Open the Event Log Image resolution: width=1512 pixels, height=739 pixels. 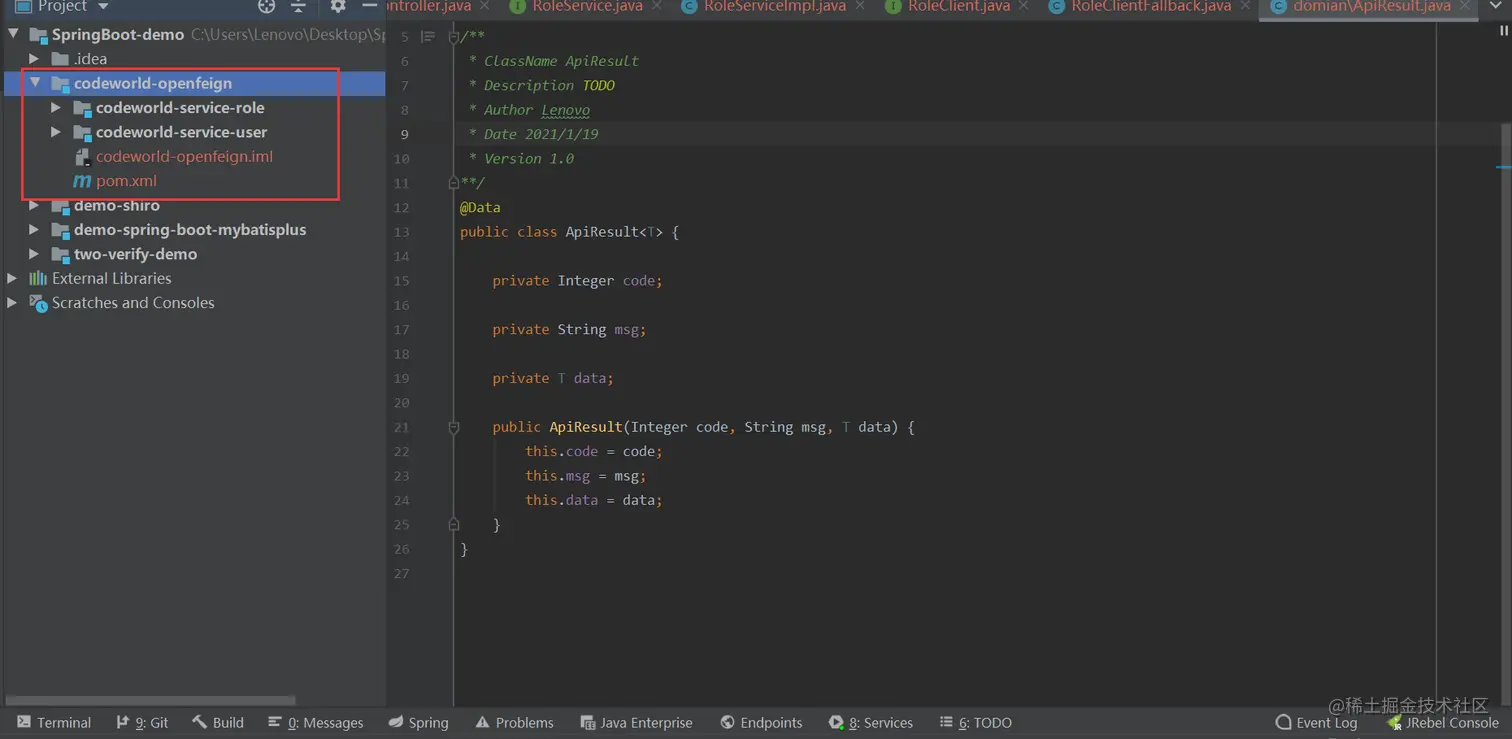(x=1316, y=722)
